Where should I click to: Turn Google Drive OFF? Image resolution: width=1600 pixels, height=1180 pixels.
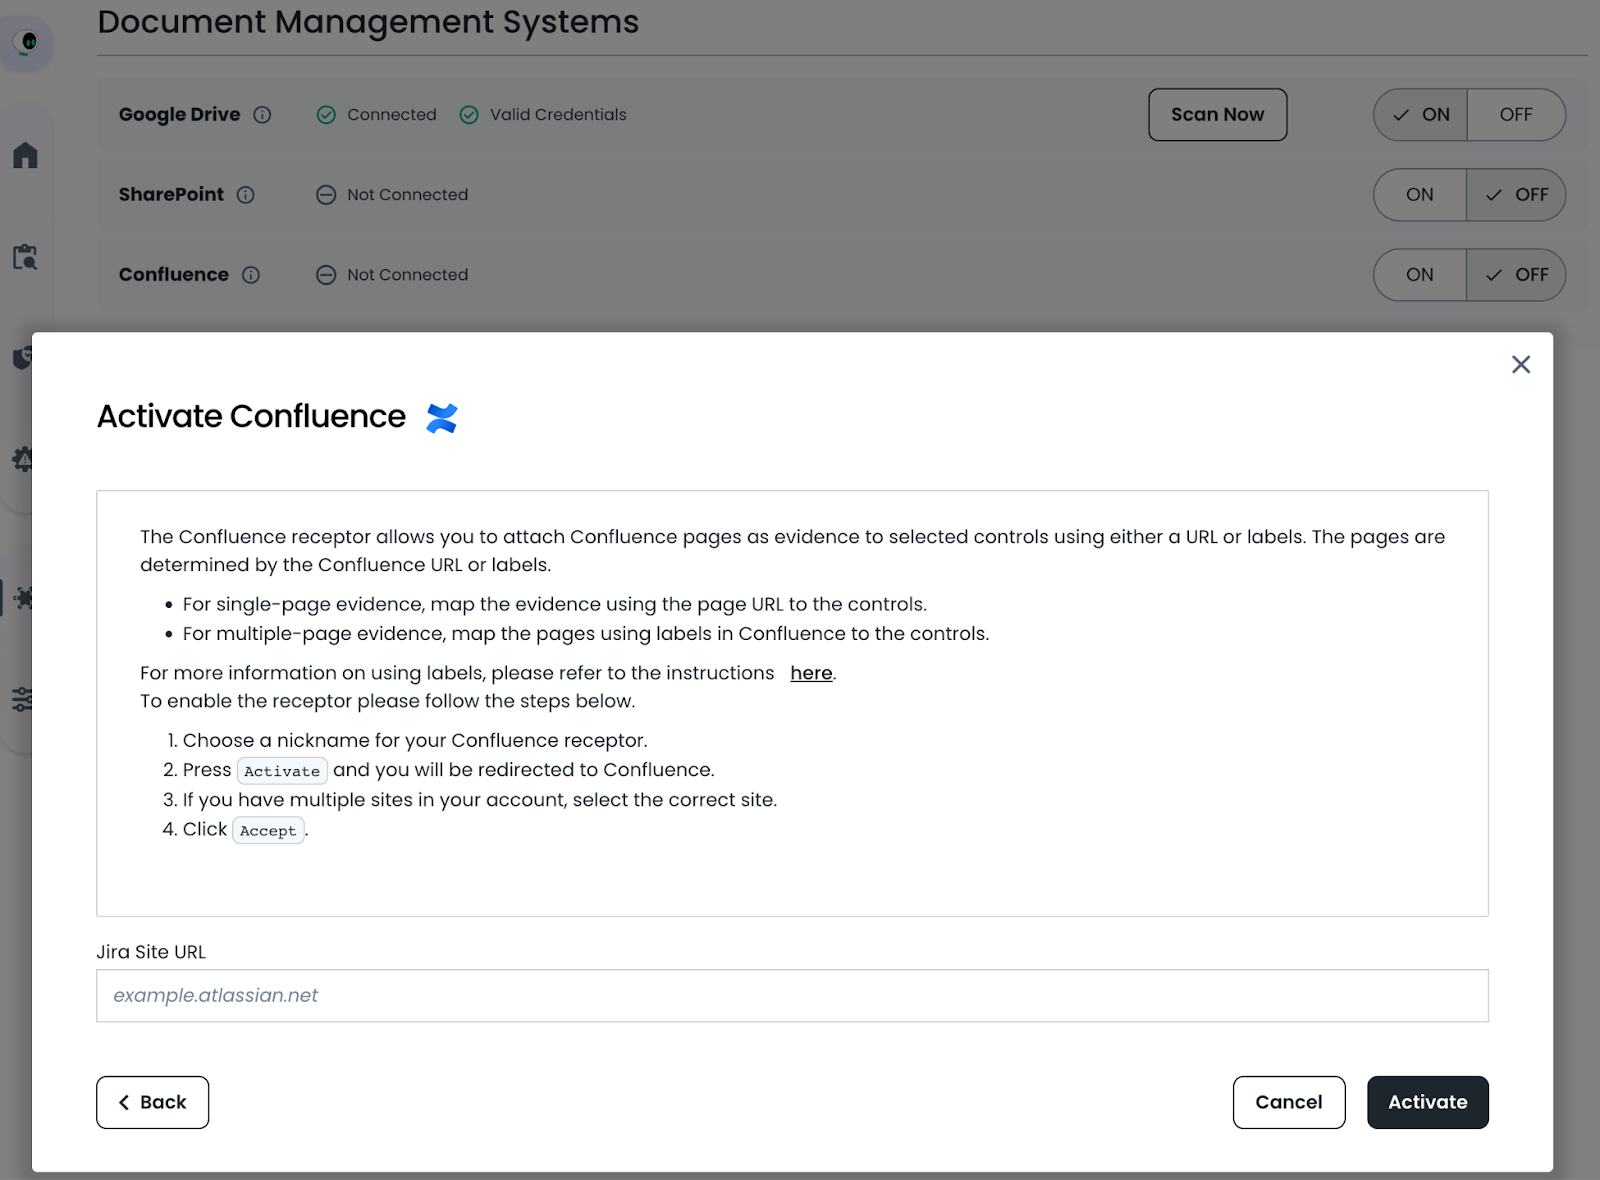tap(1516, 115)
